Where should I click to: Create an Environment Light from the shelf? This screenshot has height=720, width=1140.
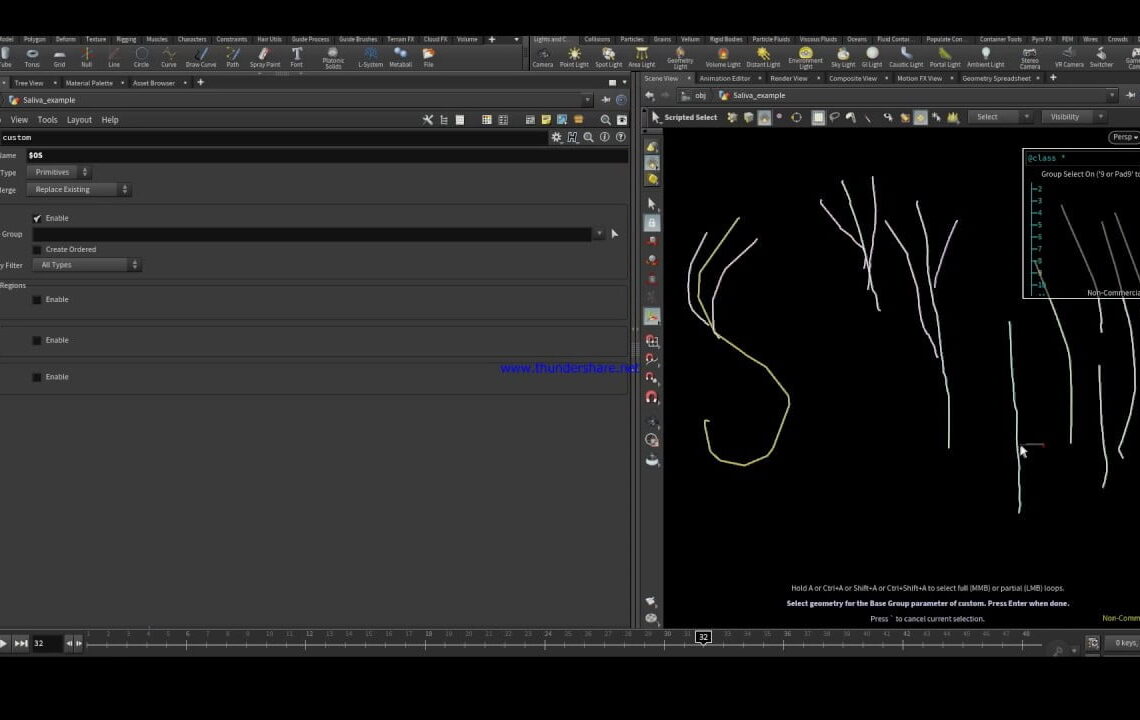click(806, 55)
